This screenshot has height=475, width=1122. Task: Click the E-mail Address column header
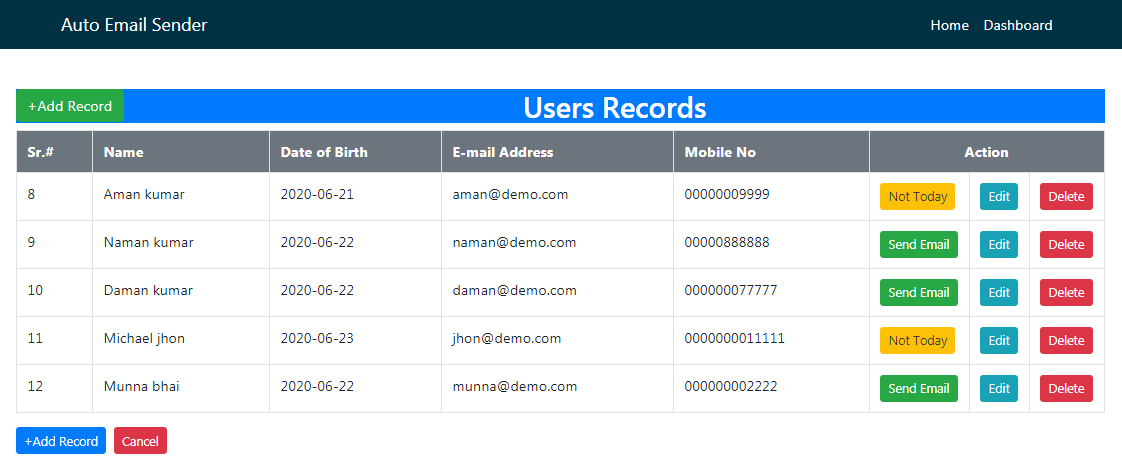click(x=557, y=152)
